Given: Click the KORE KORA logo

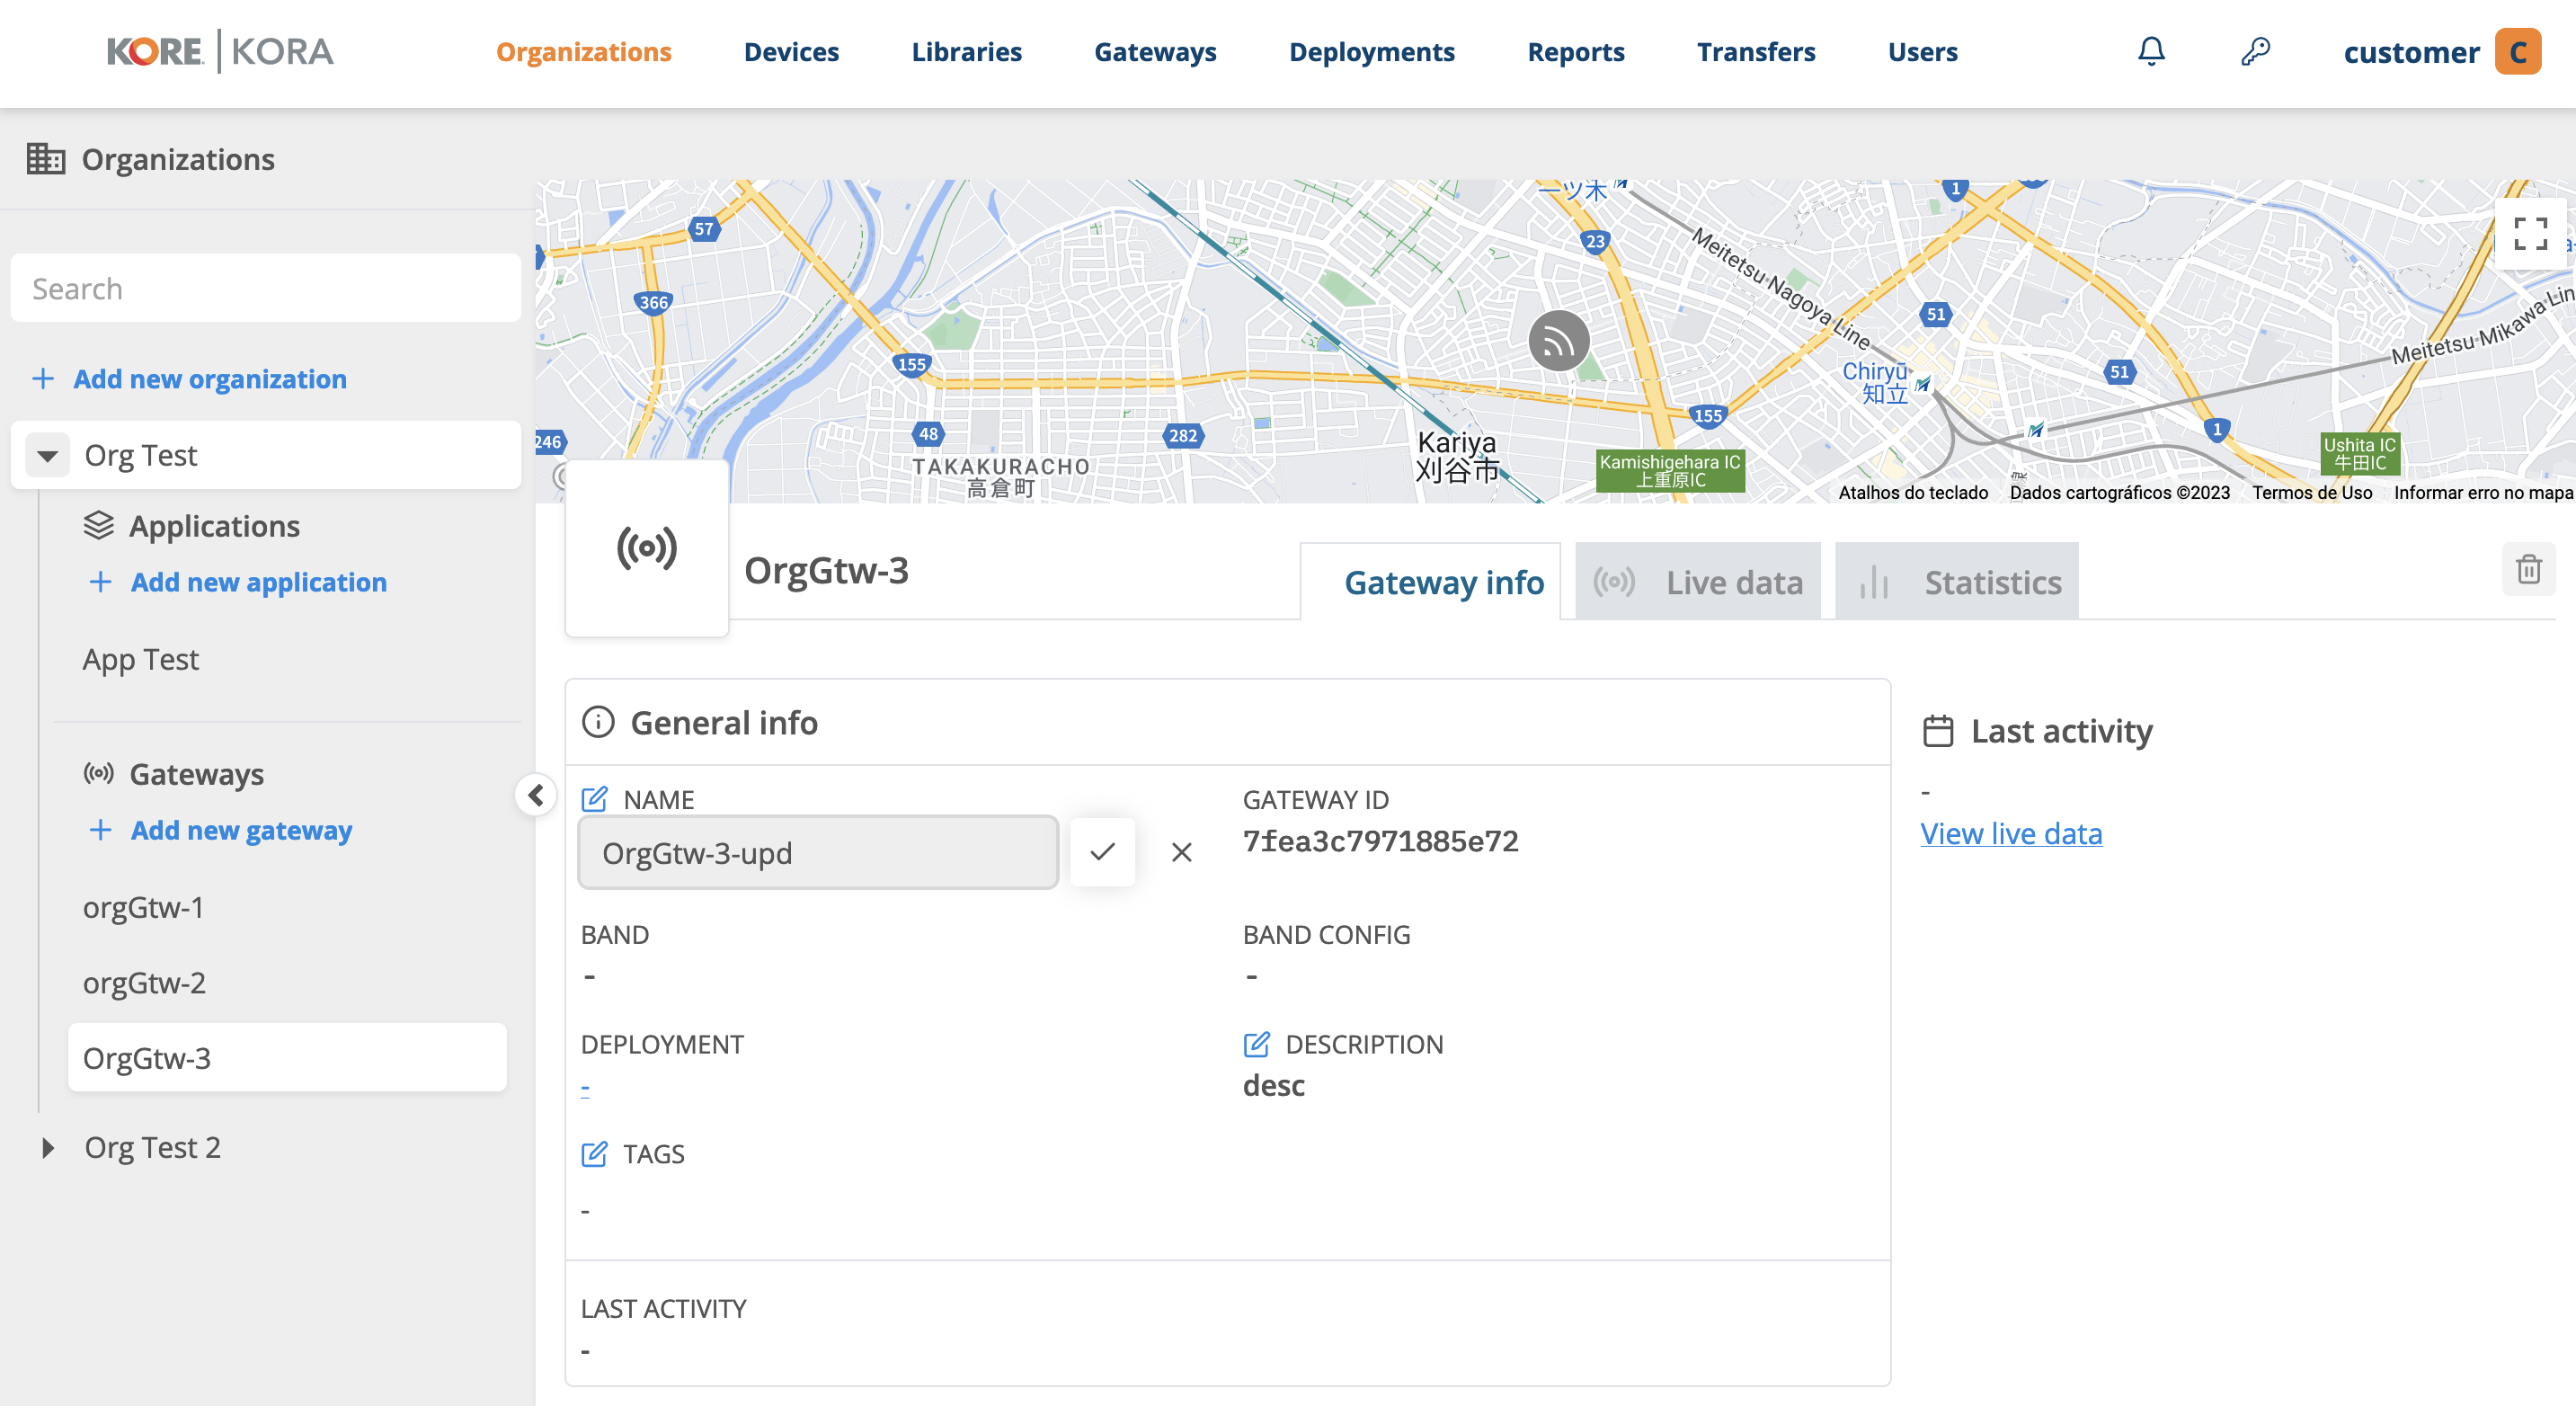Looking at the screenshot, I should [x=220, y=51].
